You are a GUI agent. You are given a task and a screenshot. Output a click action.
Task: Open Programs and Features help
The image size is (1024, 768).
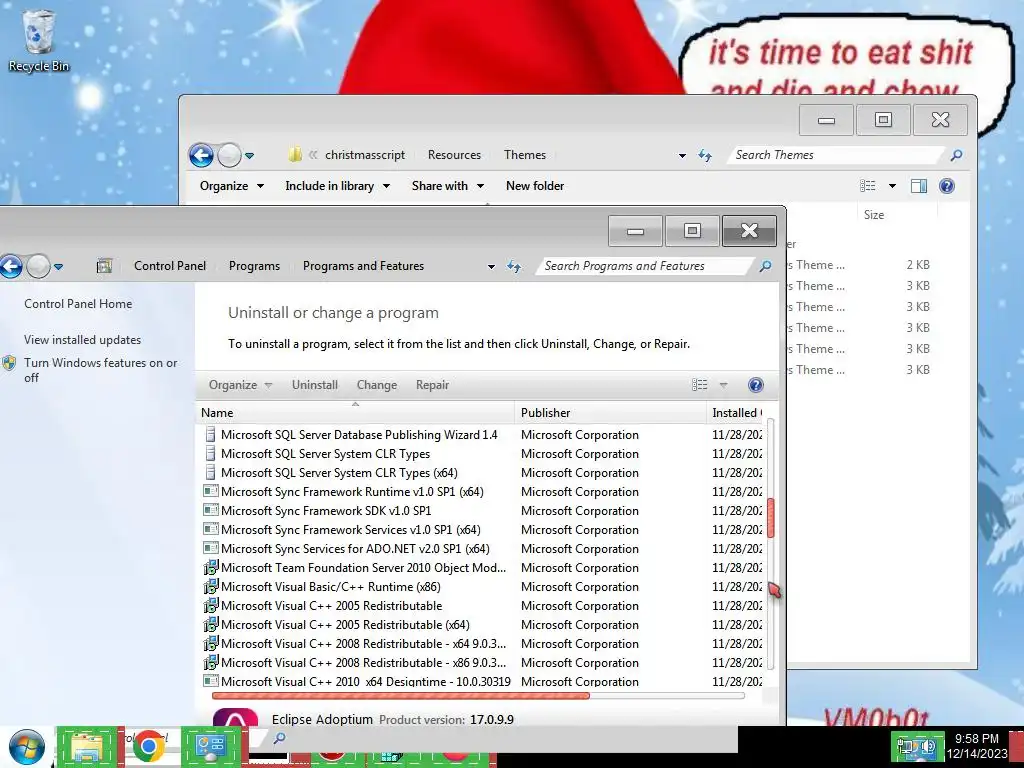[x=756, y=385]
